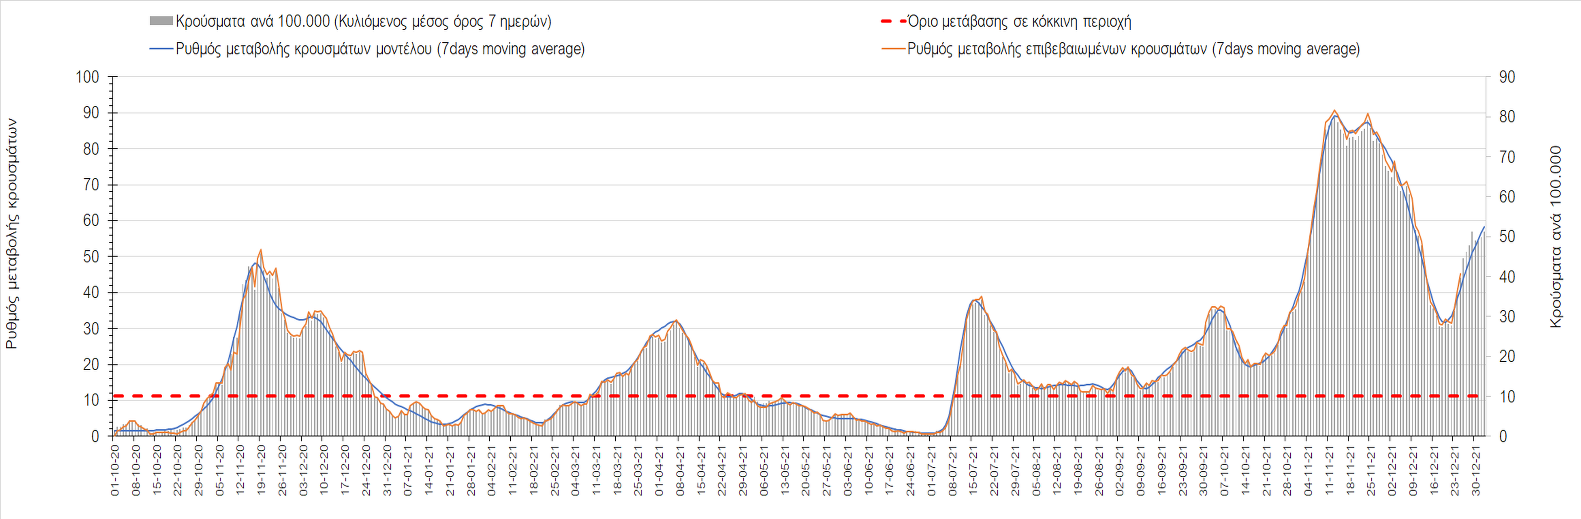Click left axis title 'Ρυθμός μεταβολής κρουσμάτων'

(12, 234)
